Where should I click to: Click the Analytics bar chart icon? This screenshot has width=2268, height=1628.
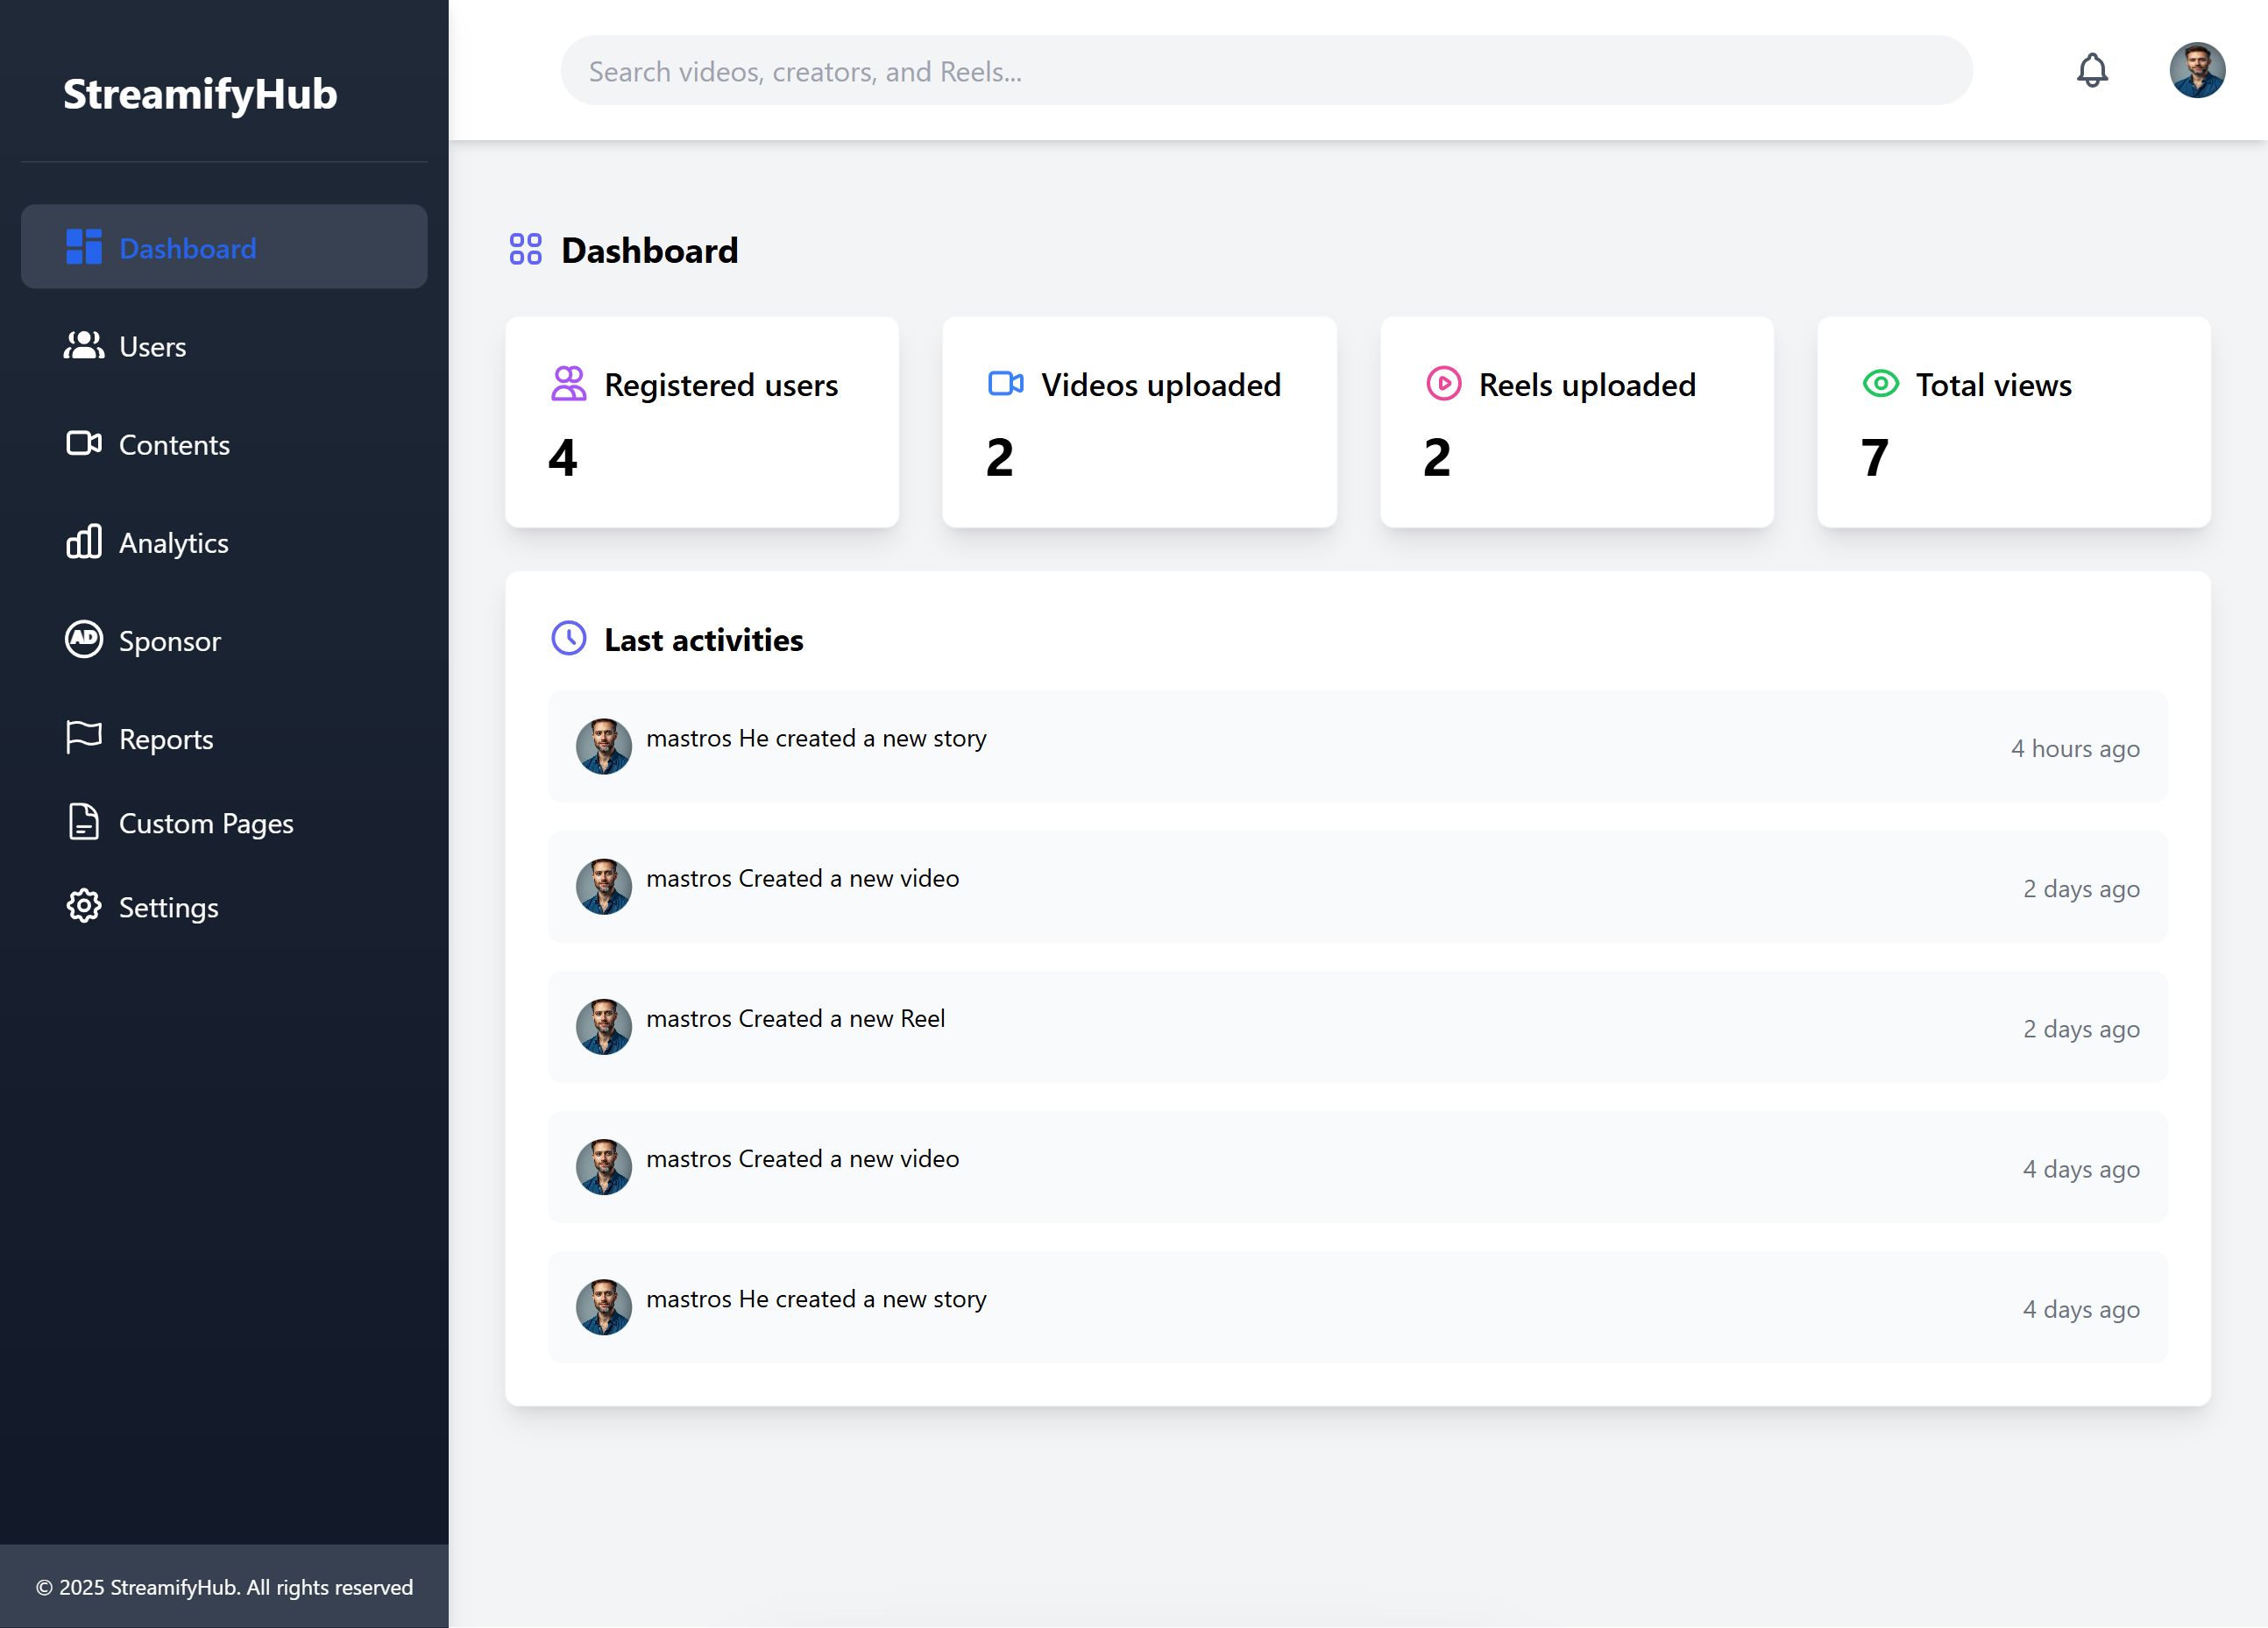click(x=84, y=541)
